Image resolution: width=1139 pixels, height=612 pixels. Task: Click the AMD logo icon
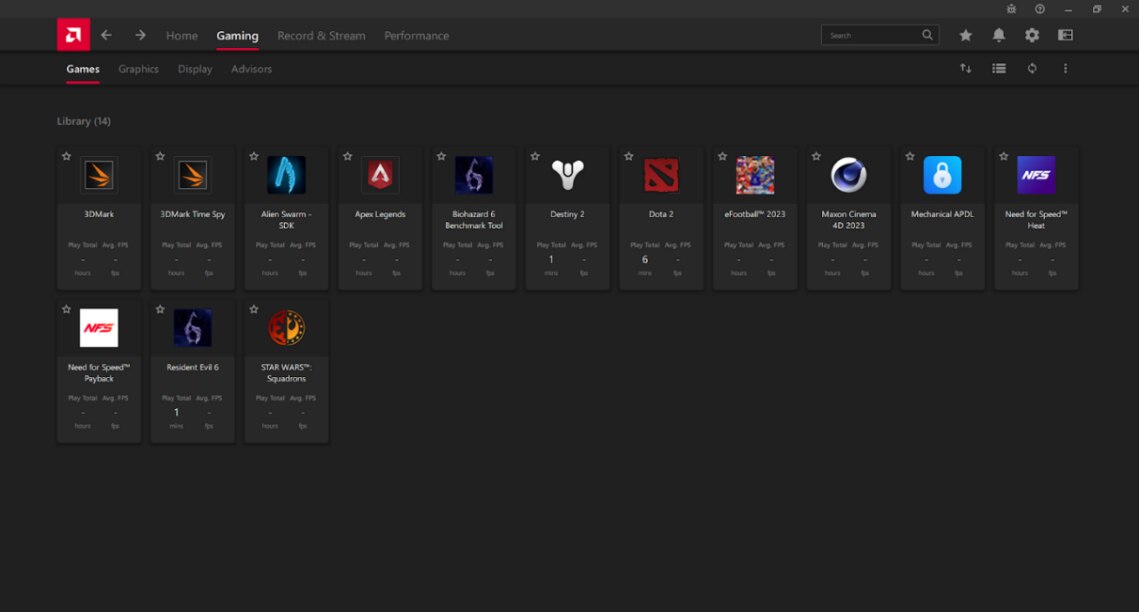tap(73, 35)
